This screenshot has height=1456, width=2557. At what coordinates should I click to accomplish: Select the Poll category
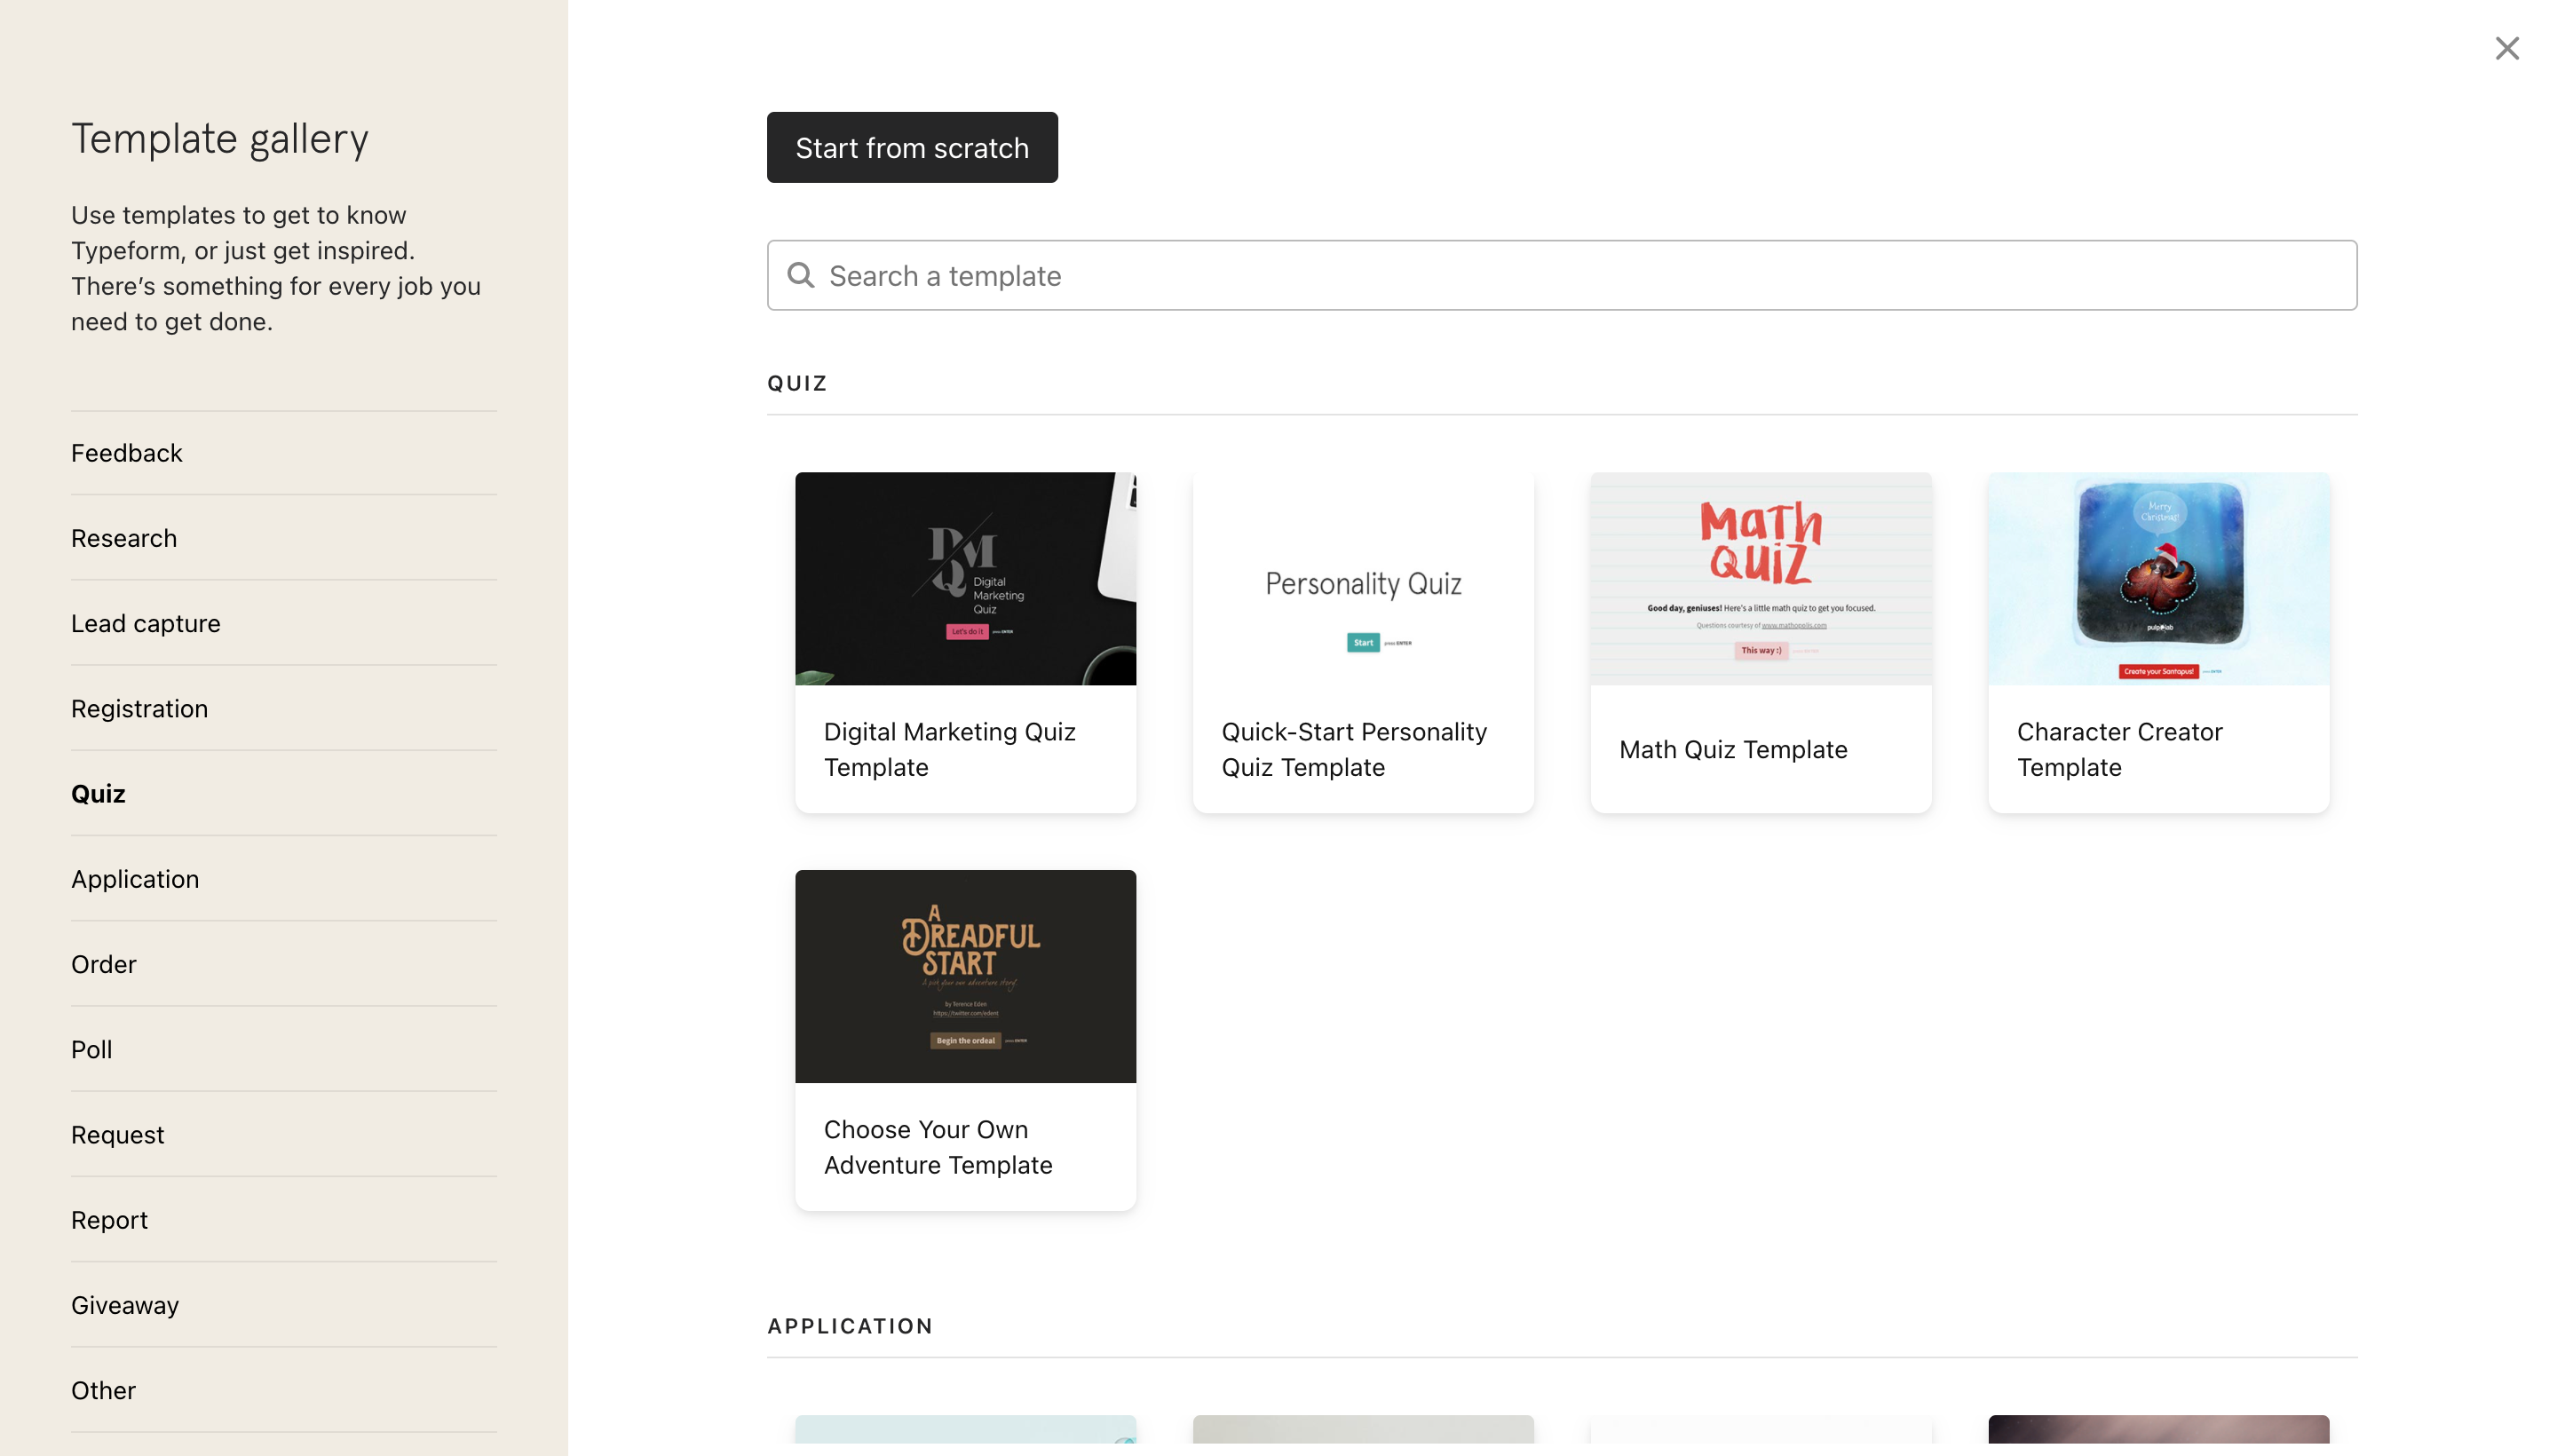92,1049
